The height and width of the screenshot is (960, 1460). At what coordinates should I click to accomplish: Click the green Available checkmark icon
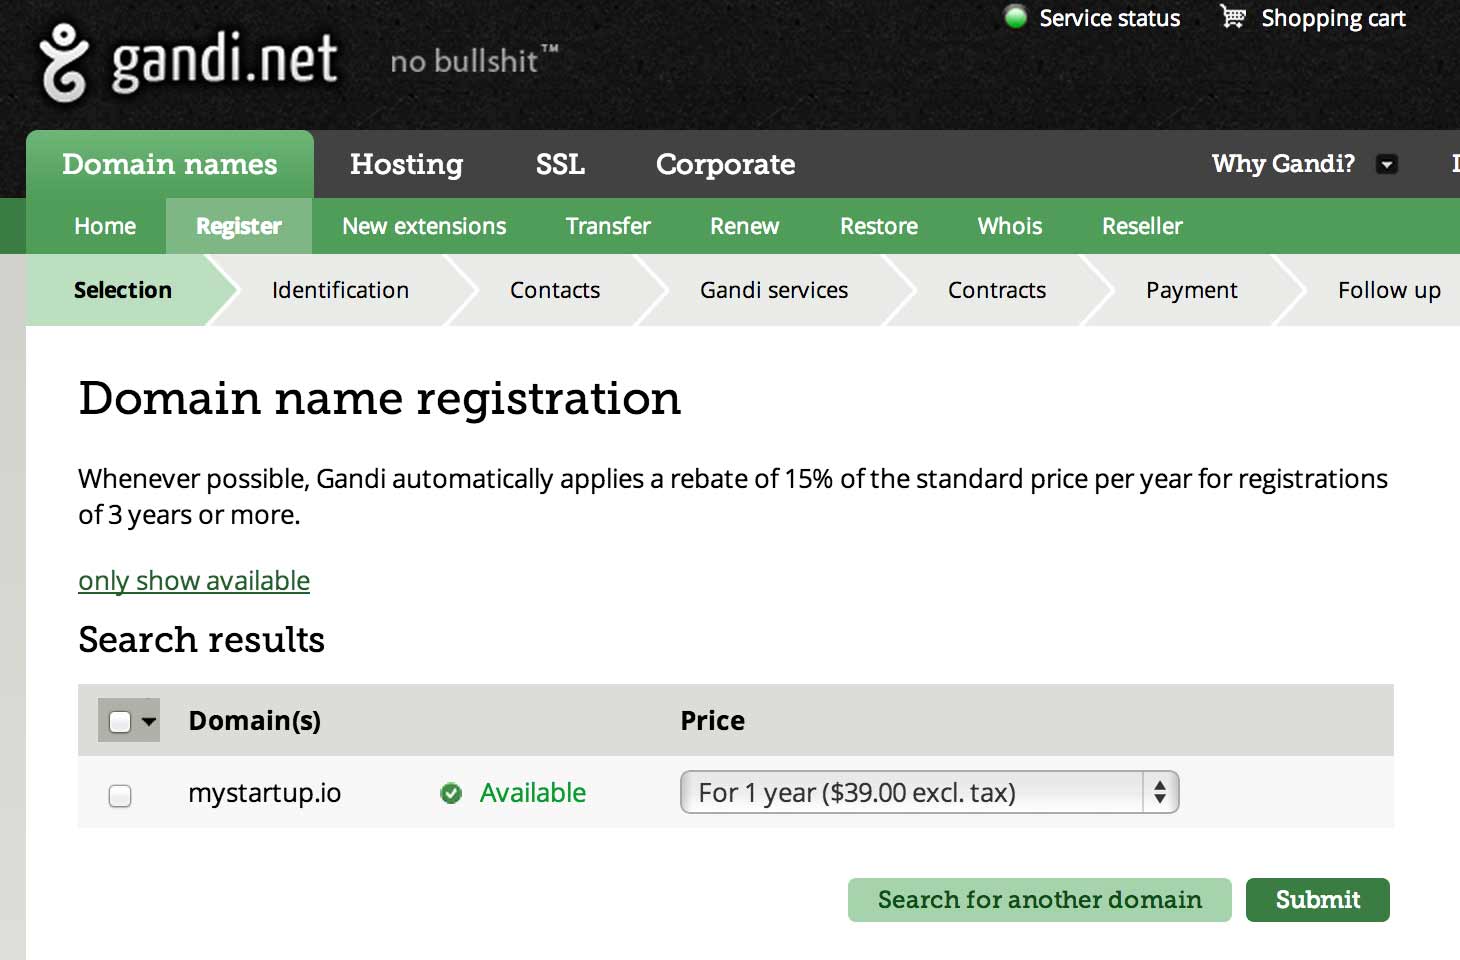(451, 793)
